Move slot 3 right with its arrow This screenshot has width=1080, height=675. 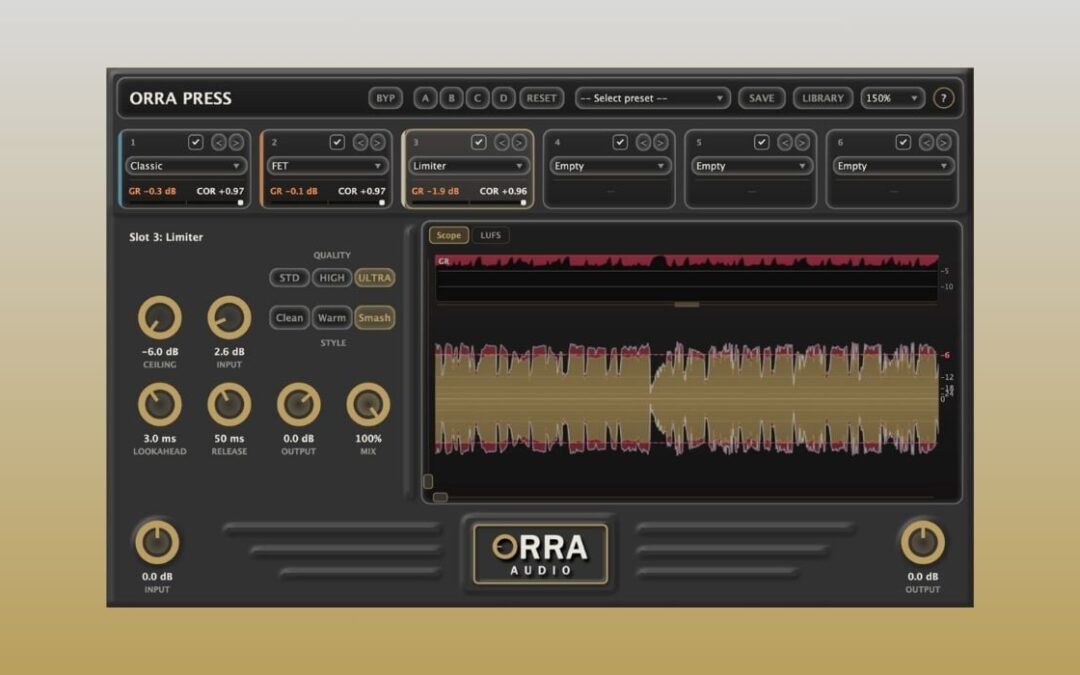tap(519, 142)
